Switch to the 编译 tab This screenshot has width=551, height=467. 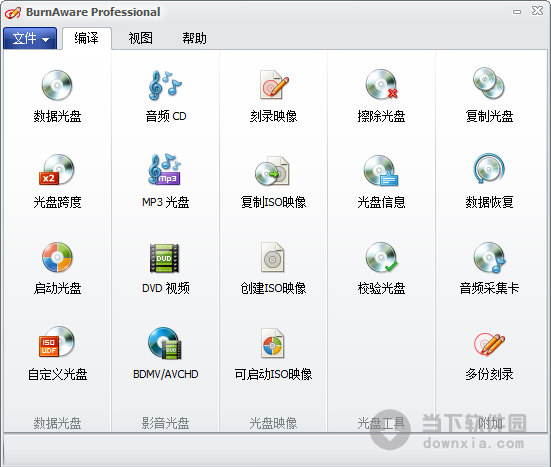[x=87, y=38]
